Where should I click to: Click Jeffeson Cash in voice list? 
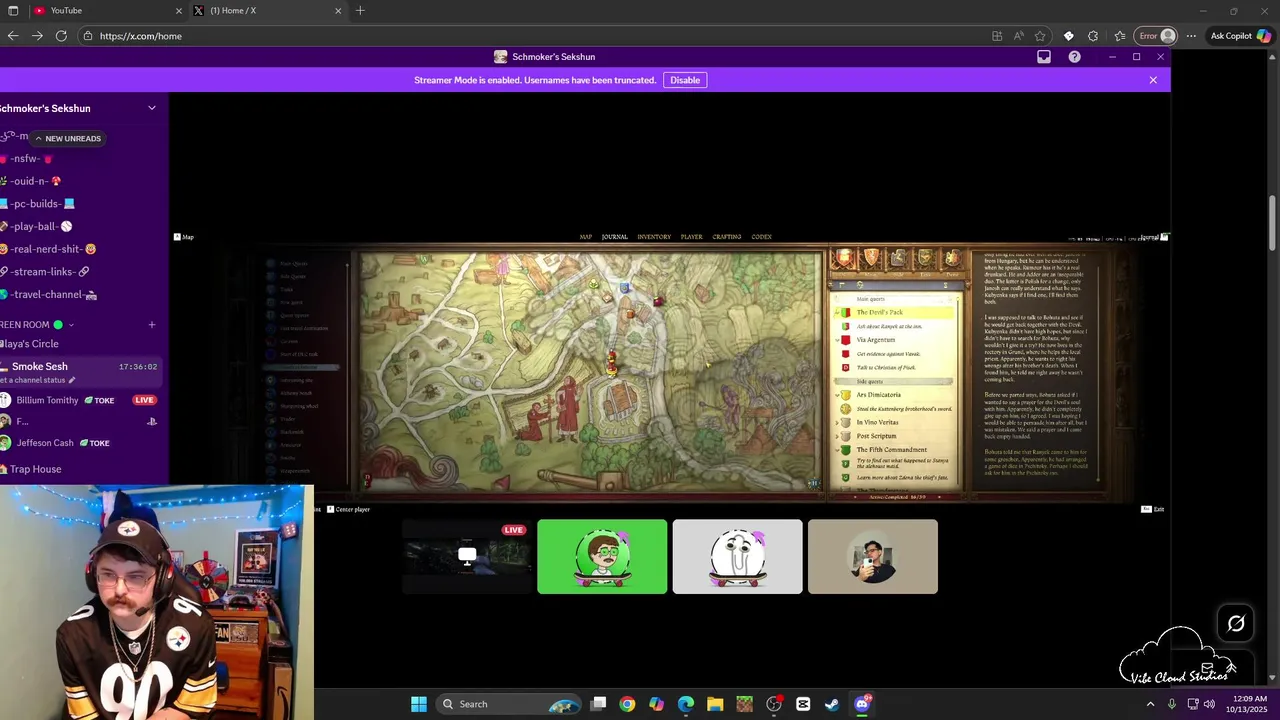coord(45,443)
